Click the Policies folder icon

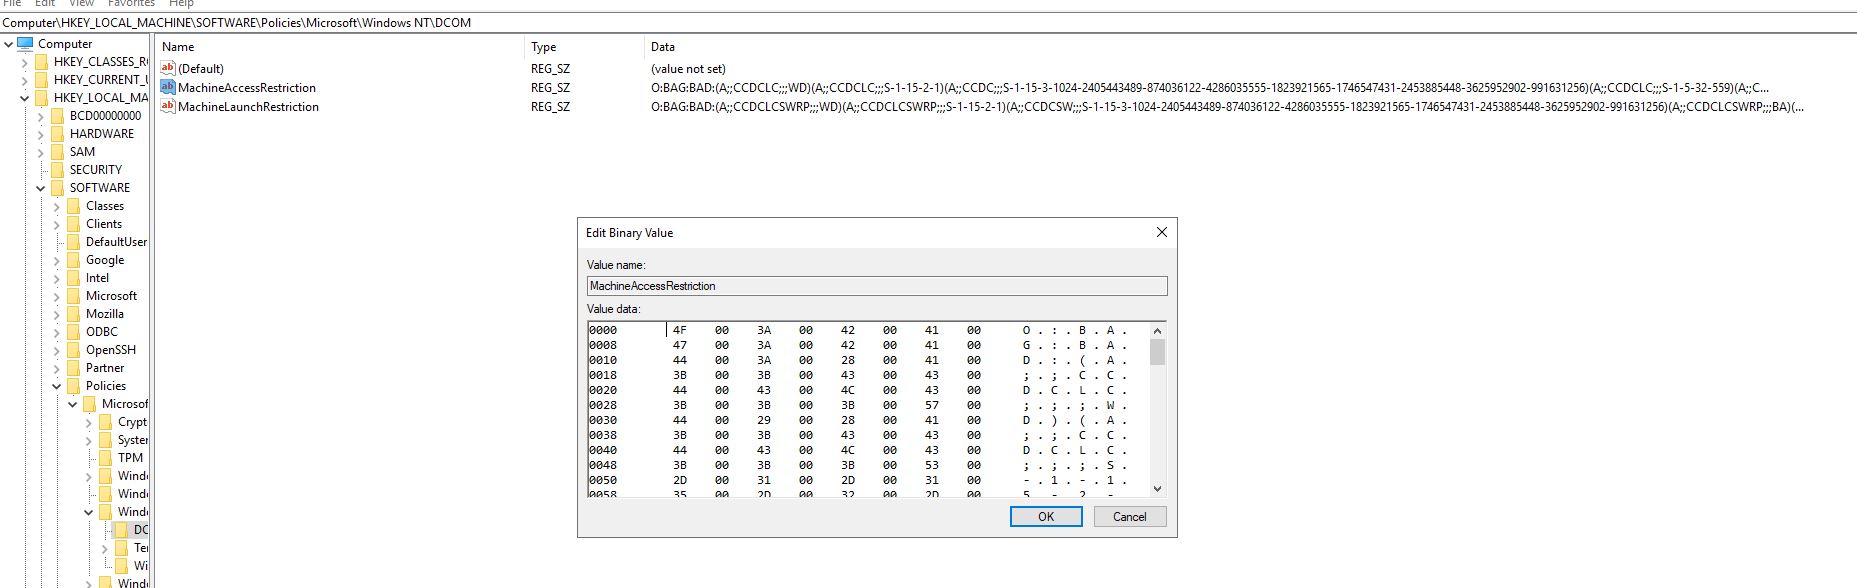(x=73, y=385)
